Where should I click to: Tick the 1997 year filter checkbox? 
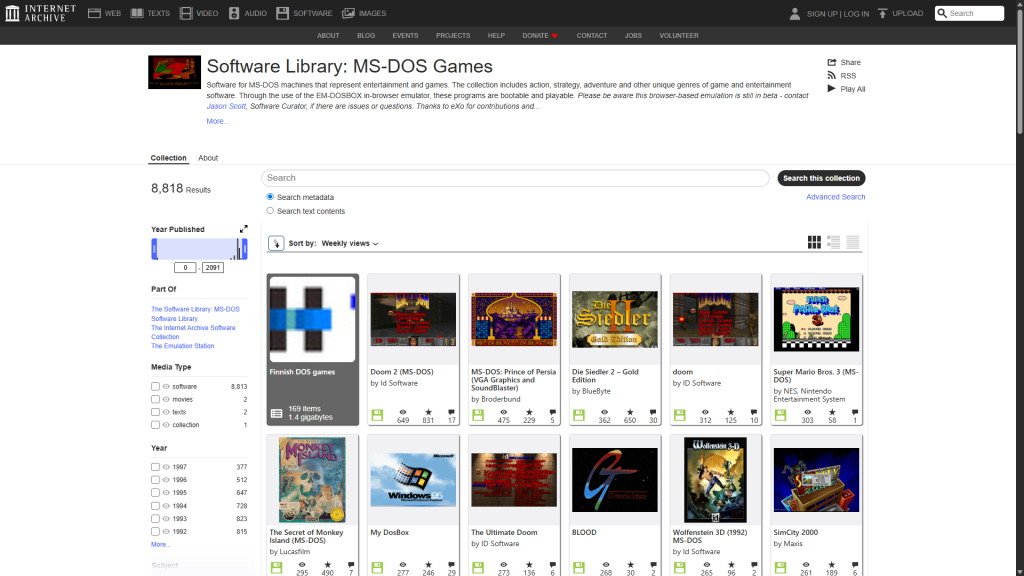coord(155,467)
